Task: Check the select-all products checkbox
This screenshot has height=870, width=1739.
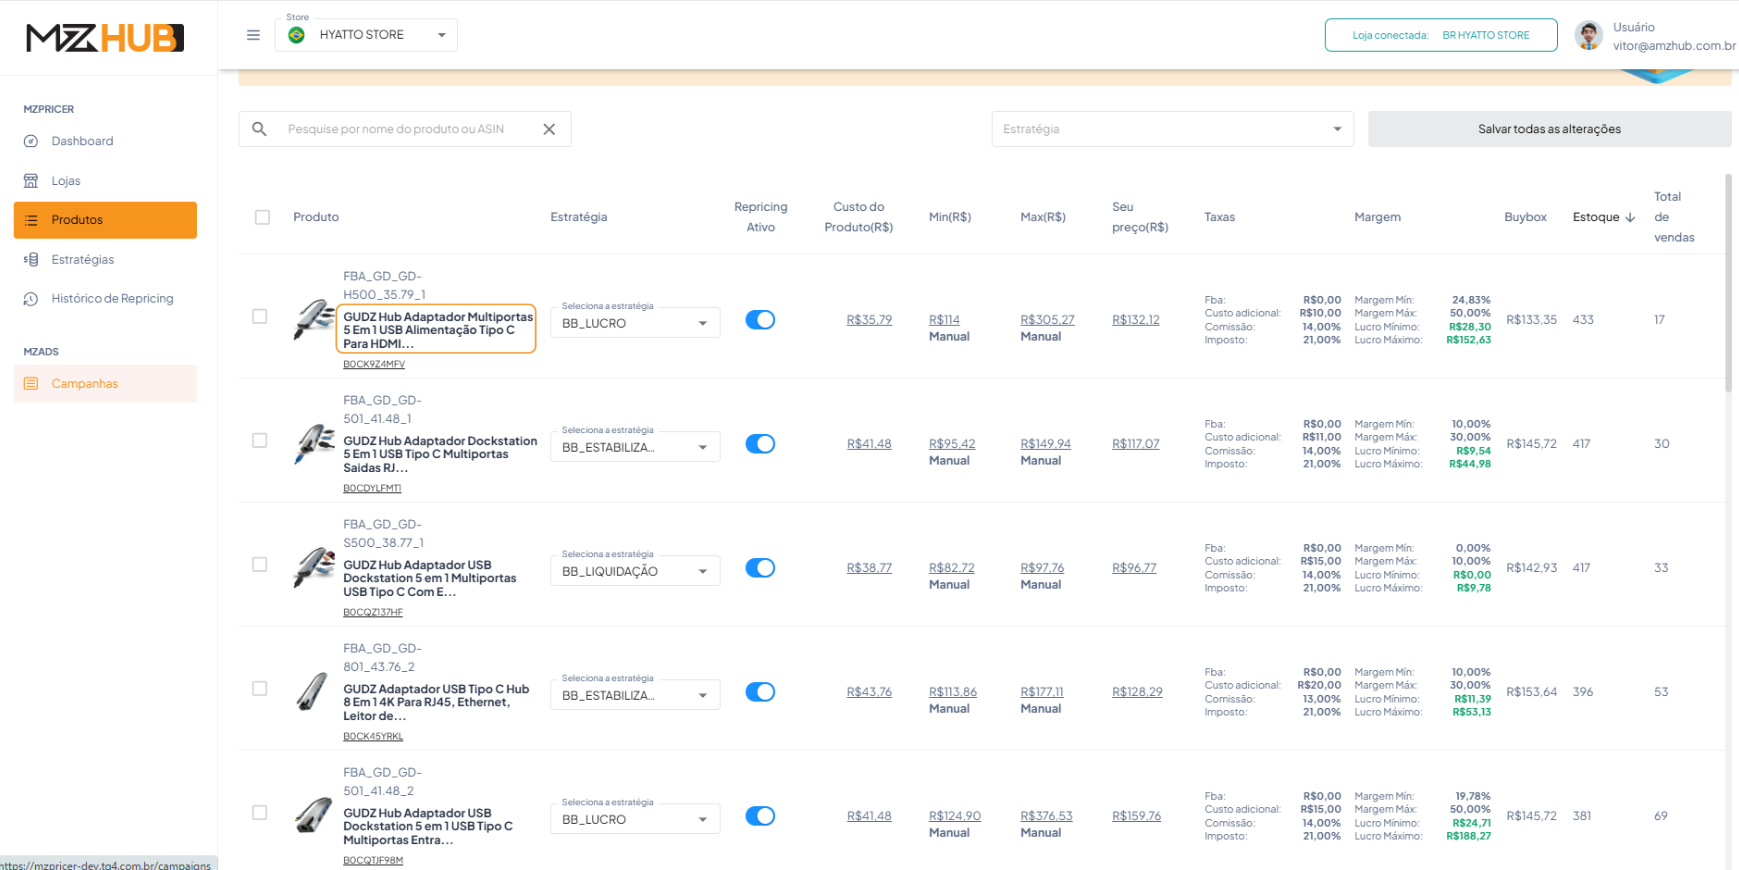Action: click(x=262, y=217)
